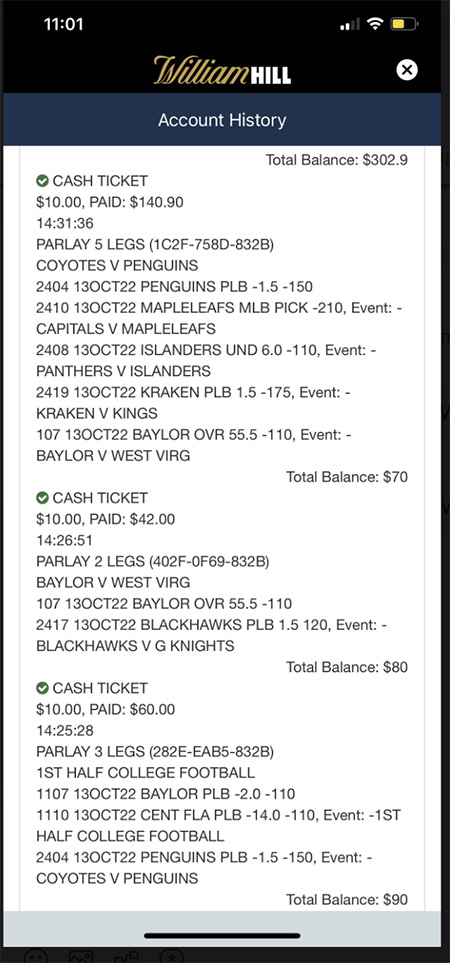This screenshot has height=963, width=450.
Task: Open the PARLAY 3 LEGS ticket entry
Action: (x=155, y=752)
